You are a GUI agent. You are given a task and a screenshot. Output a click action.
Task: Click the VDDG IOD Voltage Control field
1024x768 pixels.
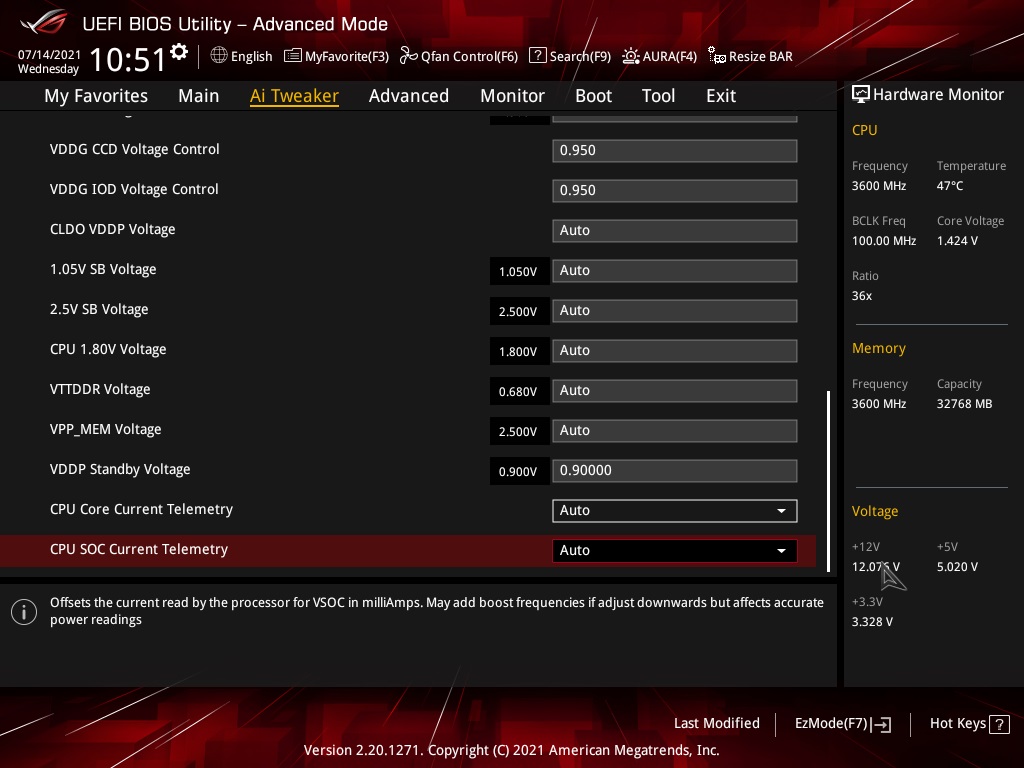click(675, 191)
